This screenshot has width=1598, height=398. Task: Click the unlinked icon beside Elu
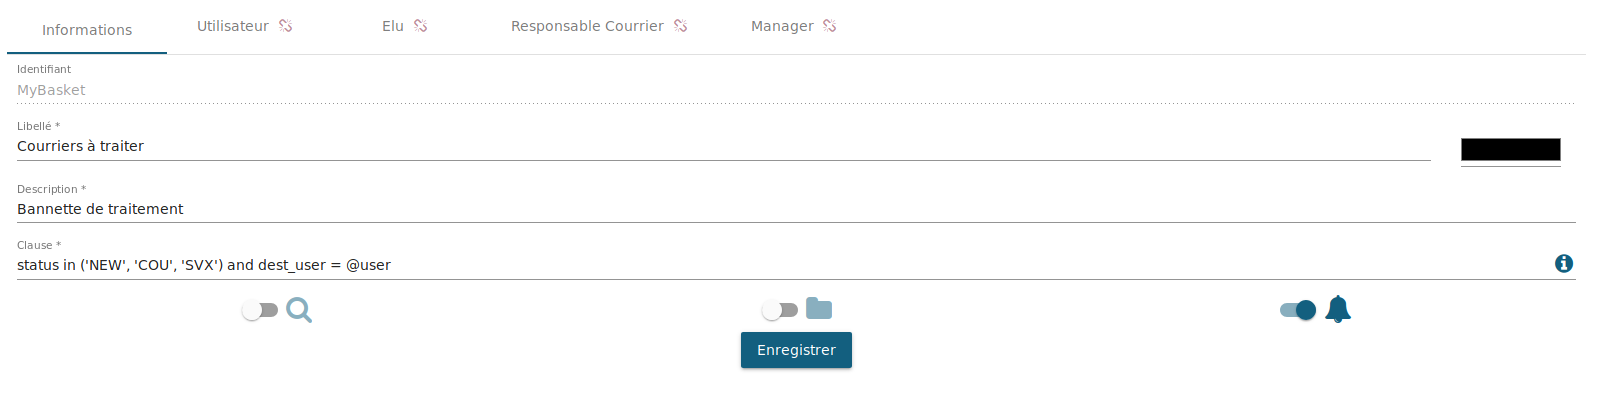420,26
